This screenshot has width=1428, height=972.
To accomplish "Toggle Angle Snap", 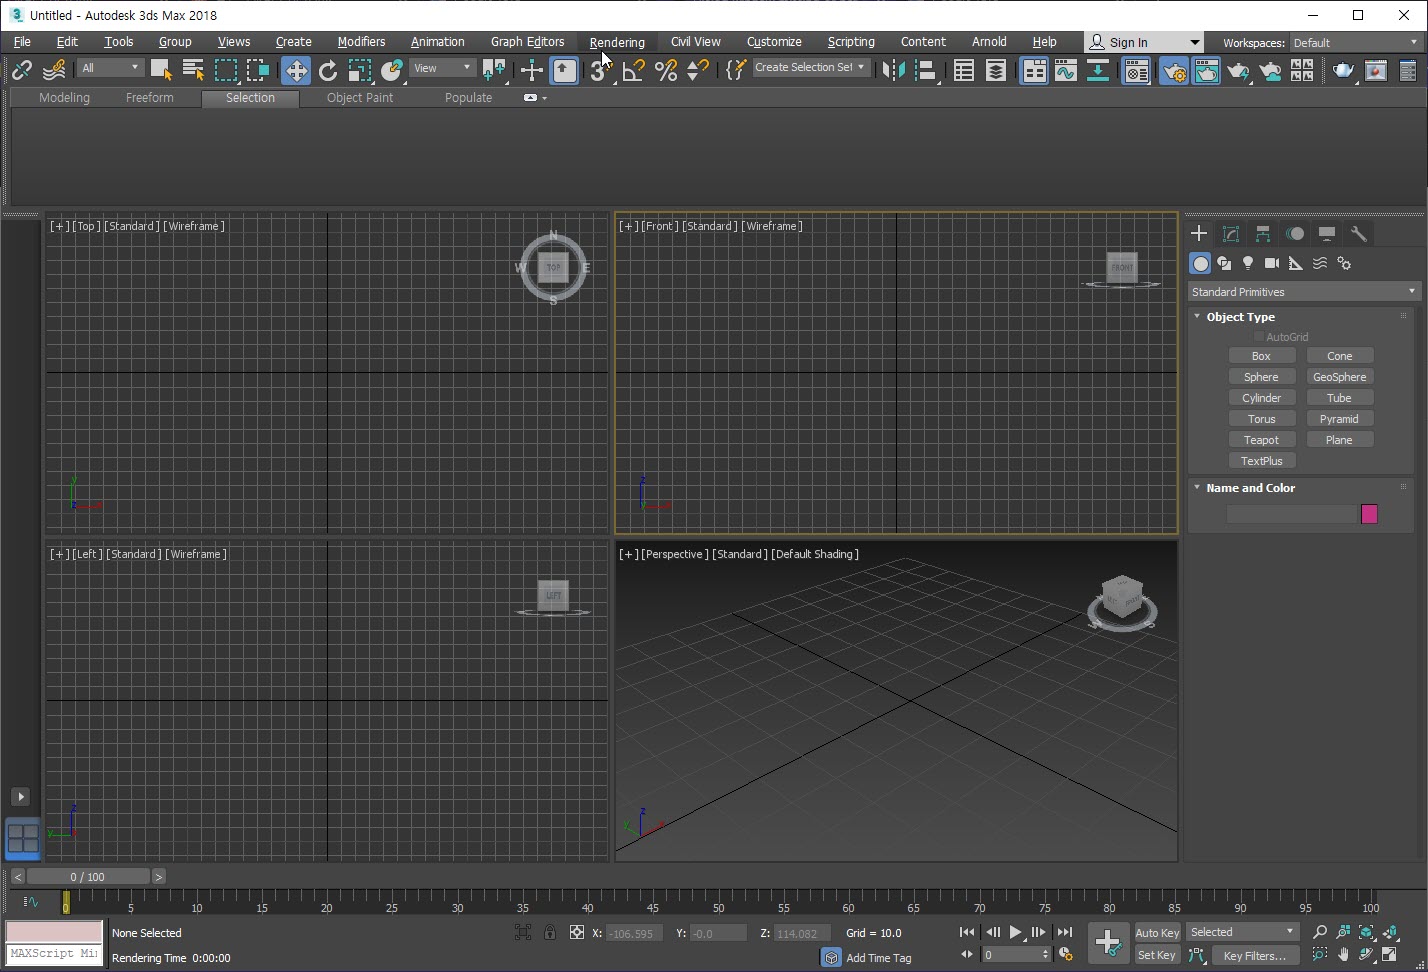I will (633, 70).
